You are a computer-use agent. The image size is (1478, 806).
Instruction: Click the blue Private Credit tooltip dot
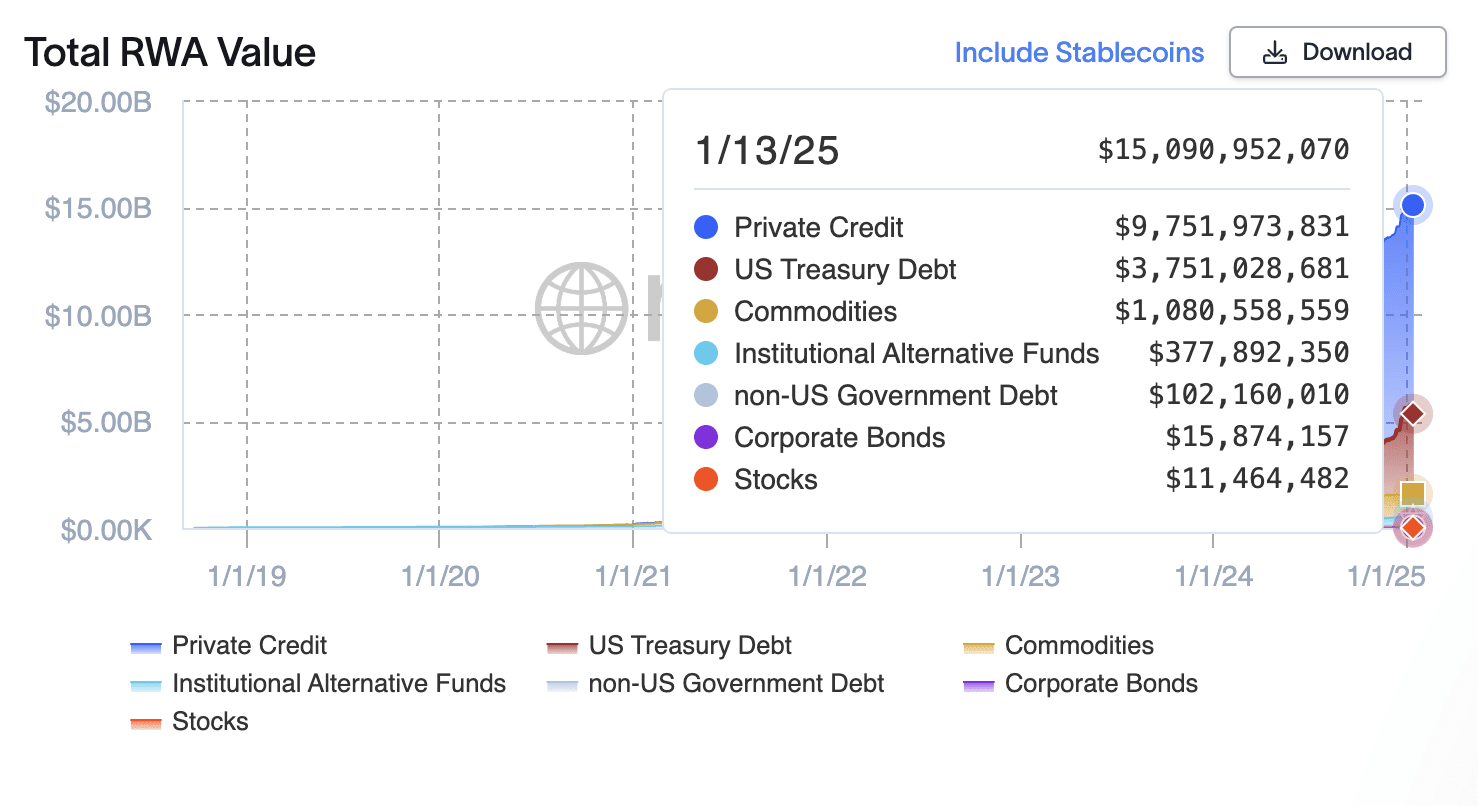coord(706,227)
